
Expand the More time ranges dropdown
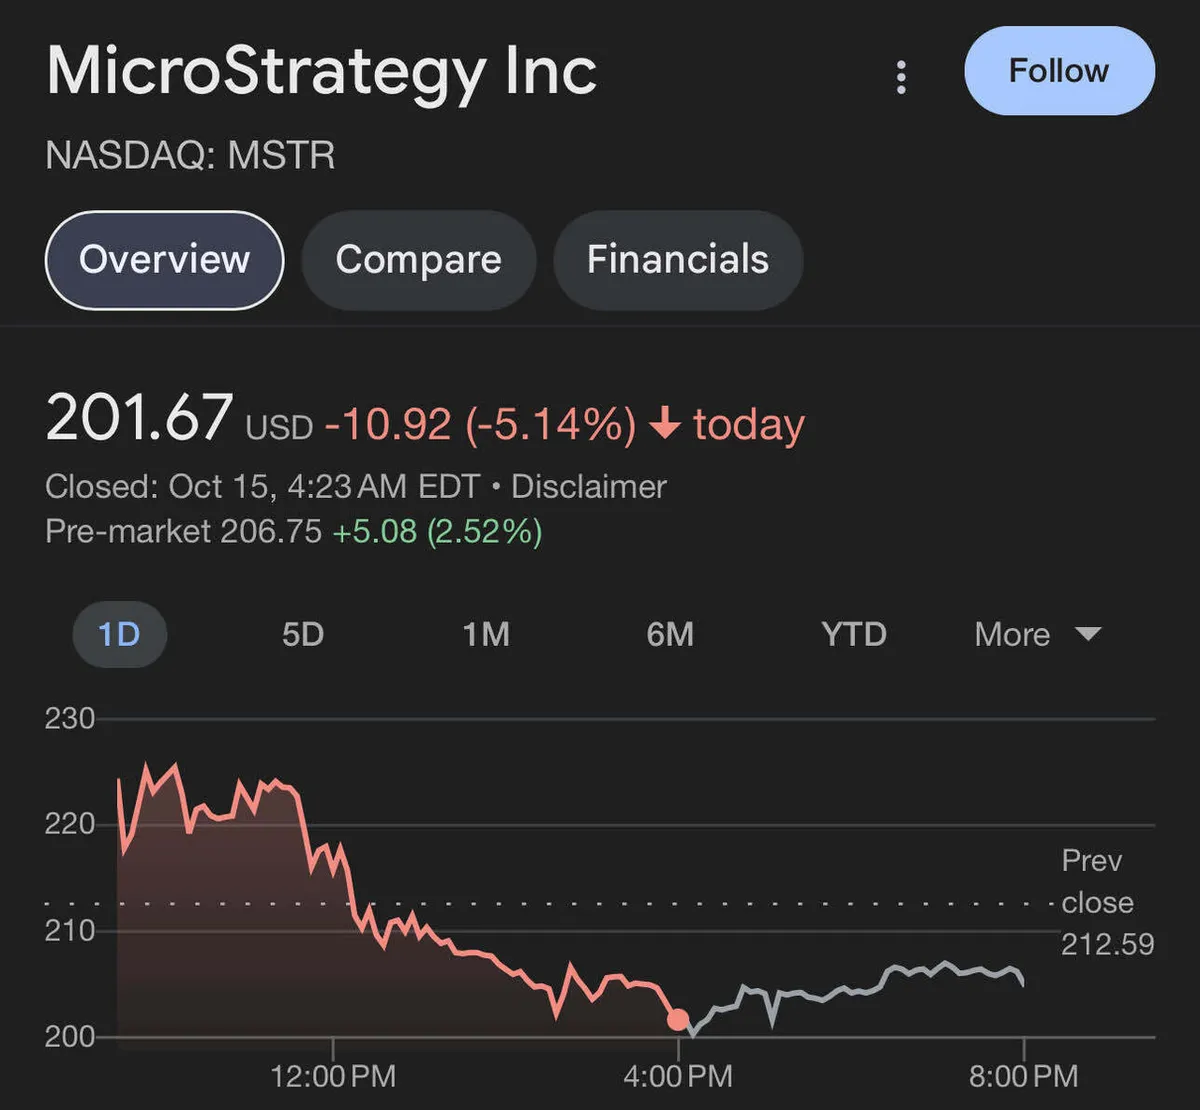pos(1012,635)
